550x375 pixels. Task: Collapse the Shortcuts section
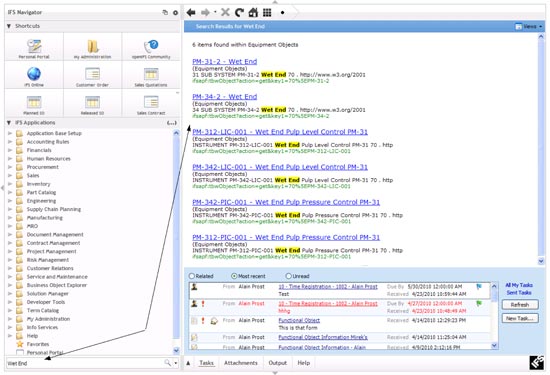coord(9,26)
